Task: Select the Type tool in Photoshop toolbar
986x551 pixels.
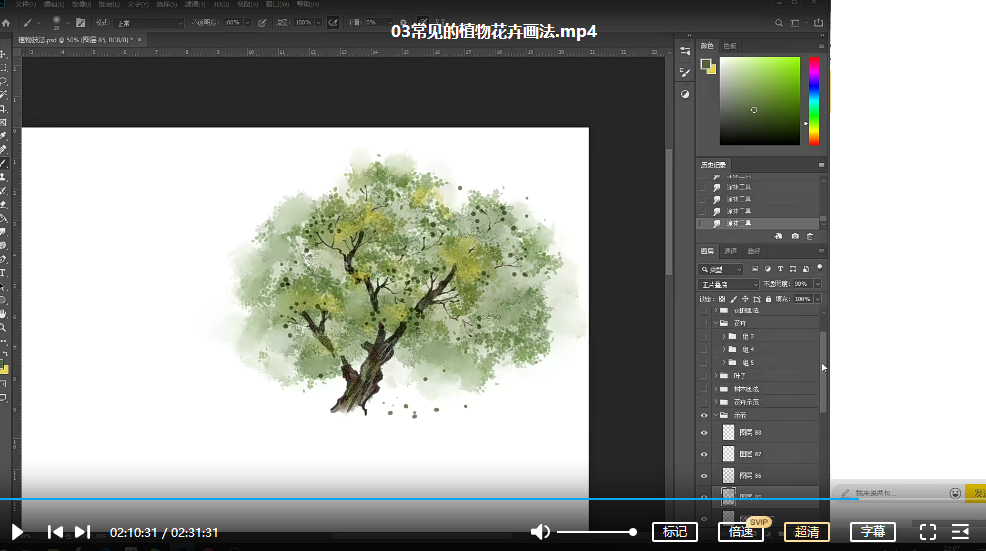Action: [4, 272]
